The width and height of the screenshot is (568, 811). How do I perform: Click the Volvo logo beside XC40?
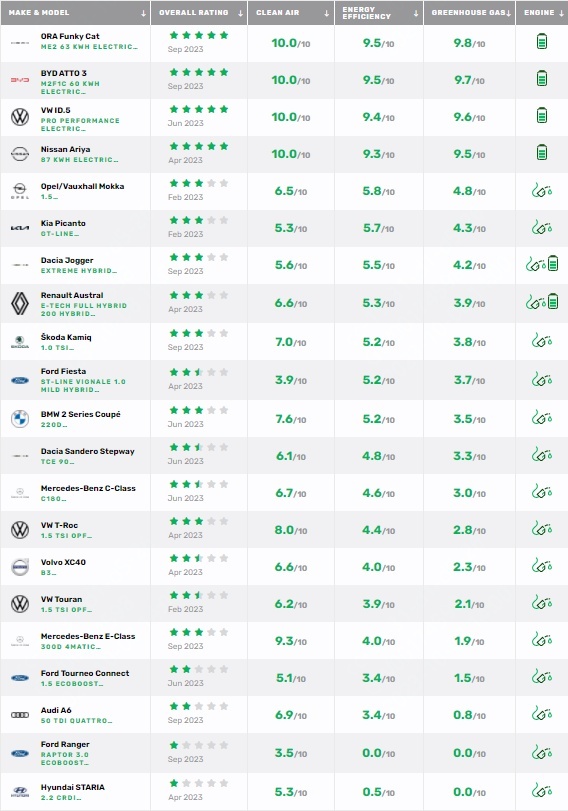click(20, 567)
